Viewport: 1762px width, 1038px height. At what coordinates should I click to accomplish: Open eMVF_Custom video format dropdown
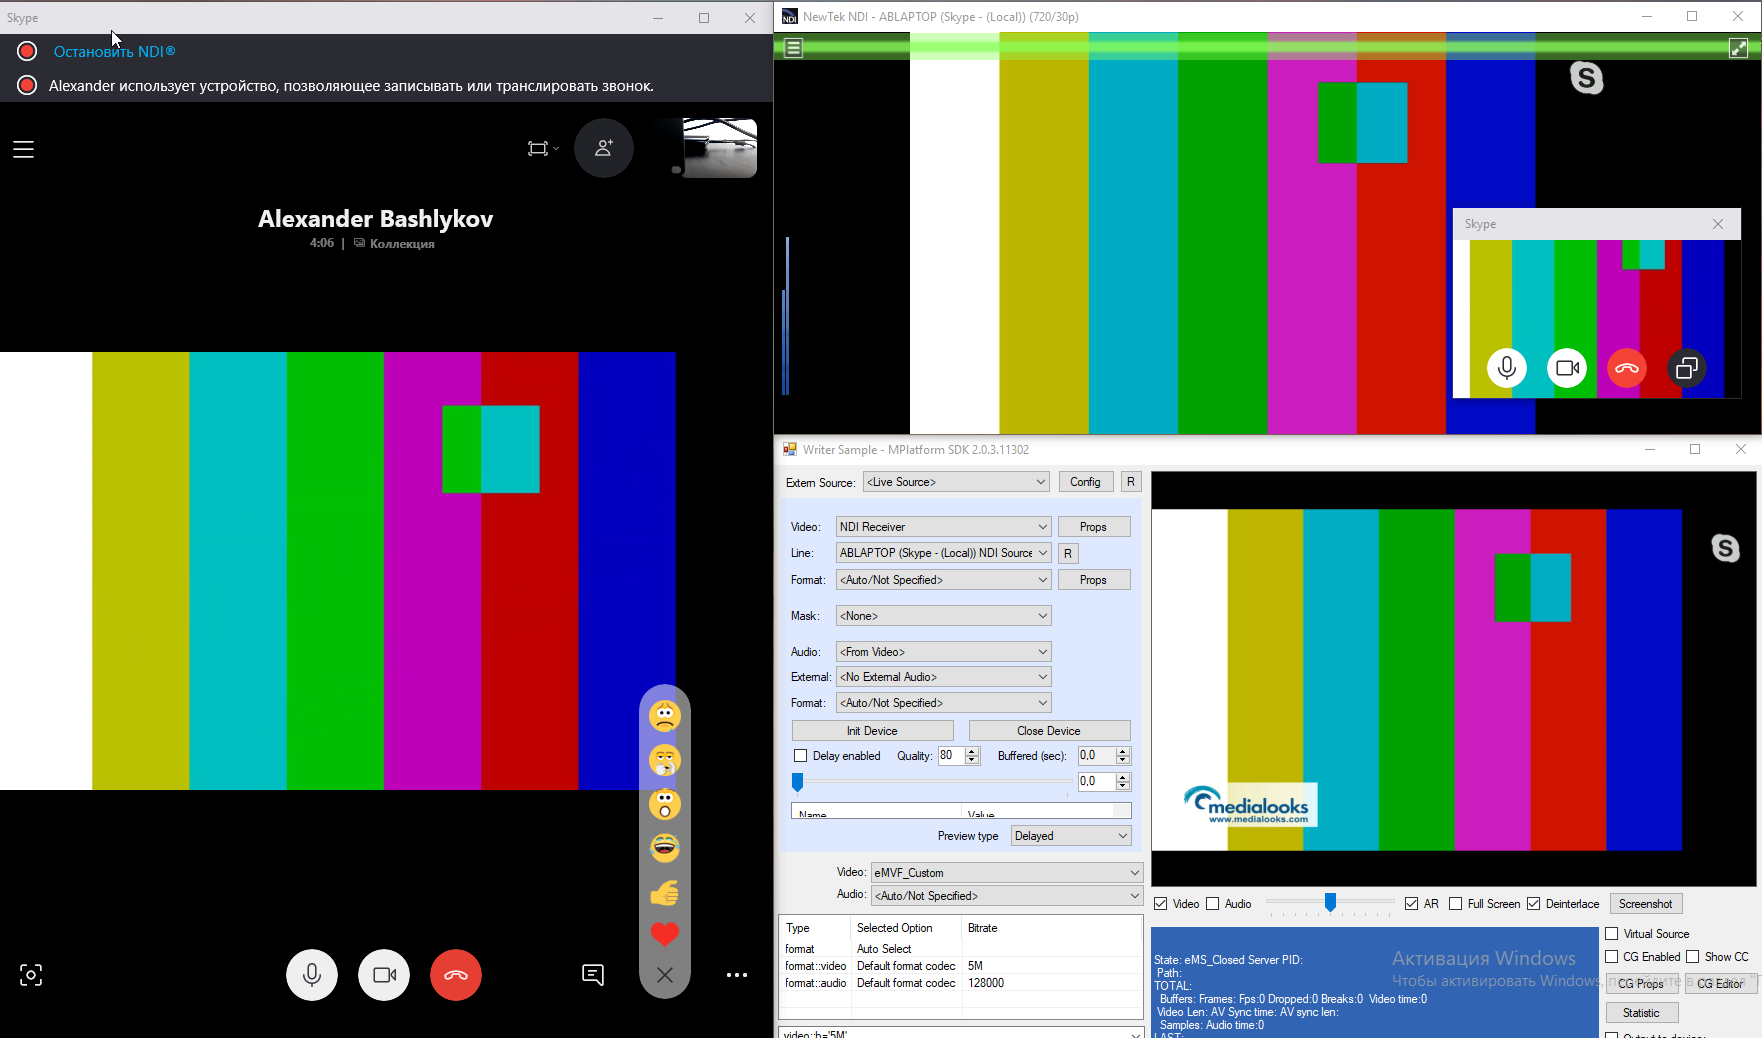click(1007, 873)
